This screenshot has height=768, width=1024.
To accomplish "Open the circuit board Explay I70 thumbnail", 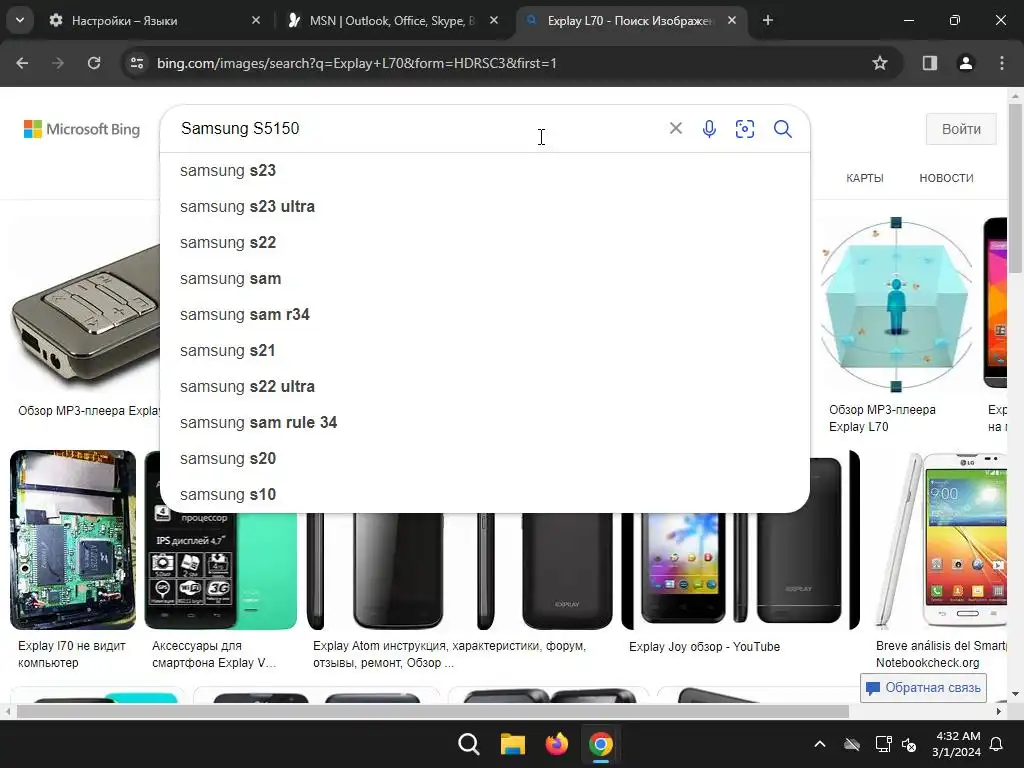I will point(73,540).
